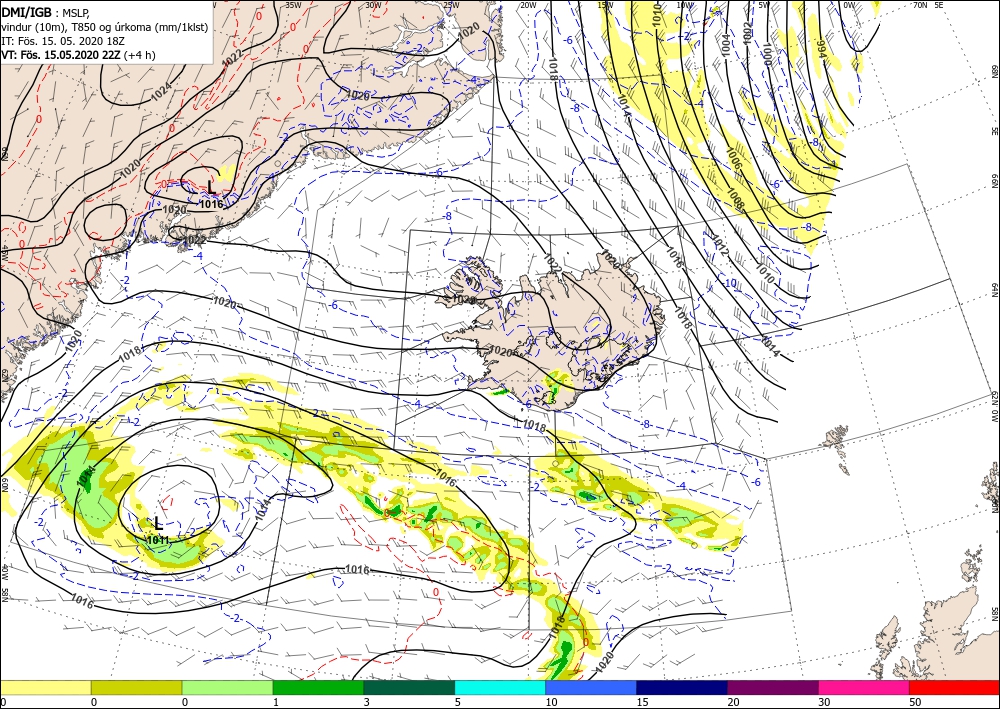This screenshot has width=1000, height=709.
Task: Click the '25W' longitude label
Action: (x=451, y=5)
